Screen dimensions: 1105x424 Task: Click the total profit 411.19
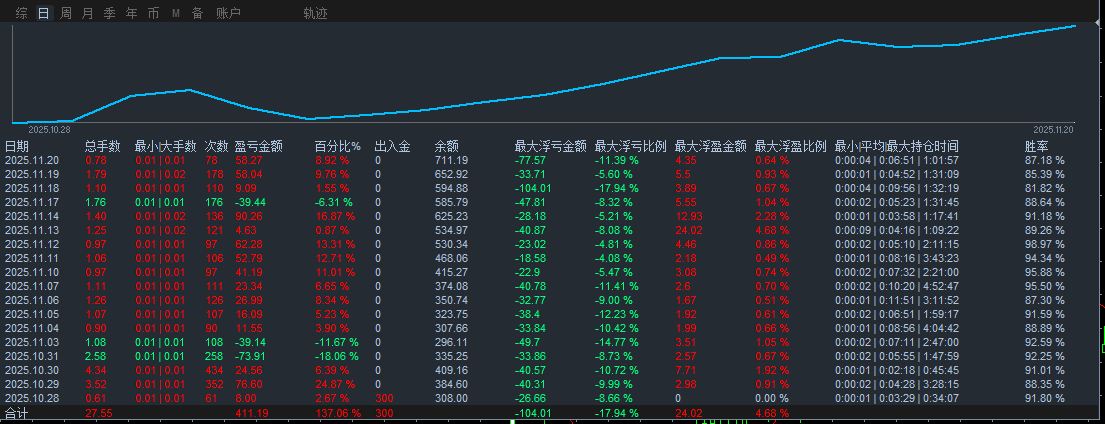pos(251,413)
